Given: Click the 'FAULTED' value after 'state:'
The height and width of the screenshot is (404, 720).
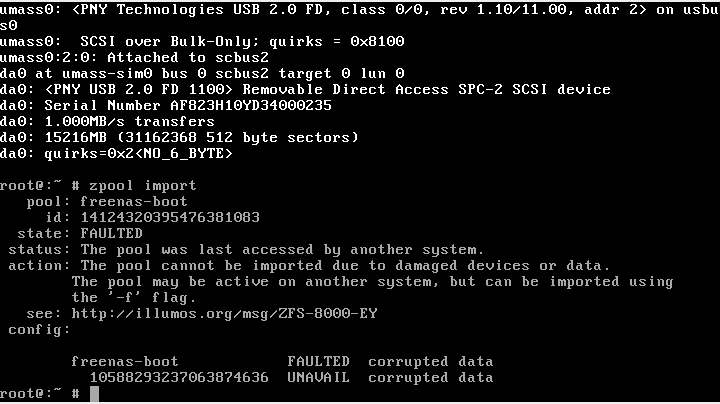Looking at the screenshot, I should (112, 233).
